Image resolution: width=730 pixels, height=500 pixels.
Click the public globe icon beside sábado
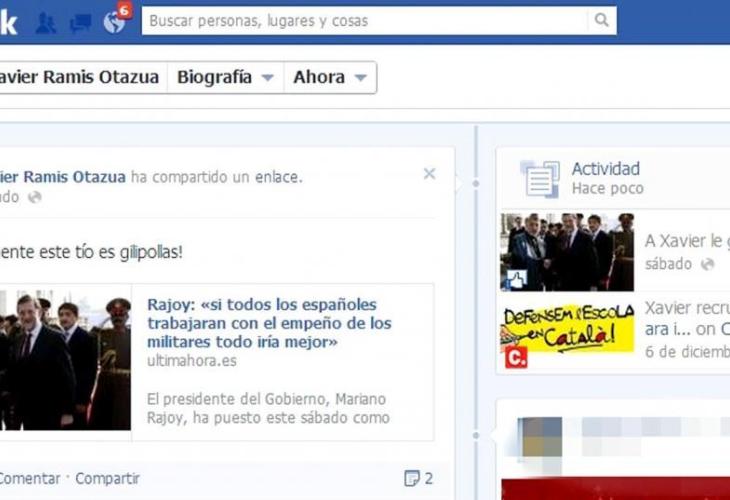coord(708,264)
